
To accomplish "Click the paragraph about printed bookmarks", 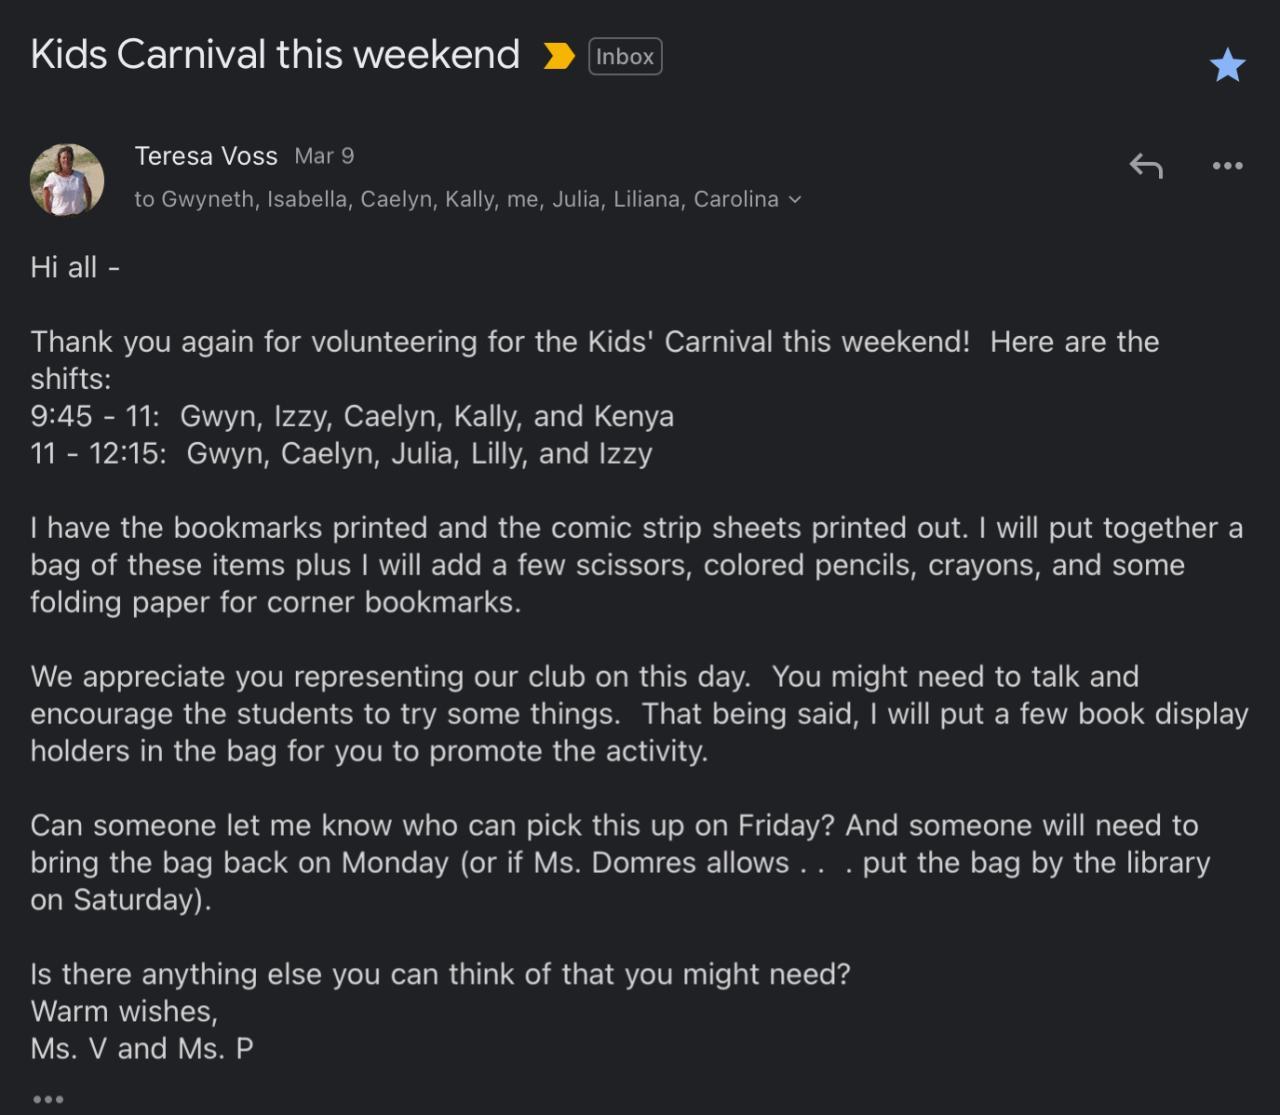I will coord(636,565).
